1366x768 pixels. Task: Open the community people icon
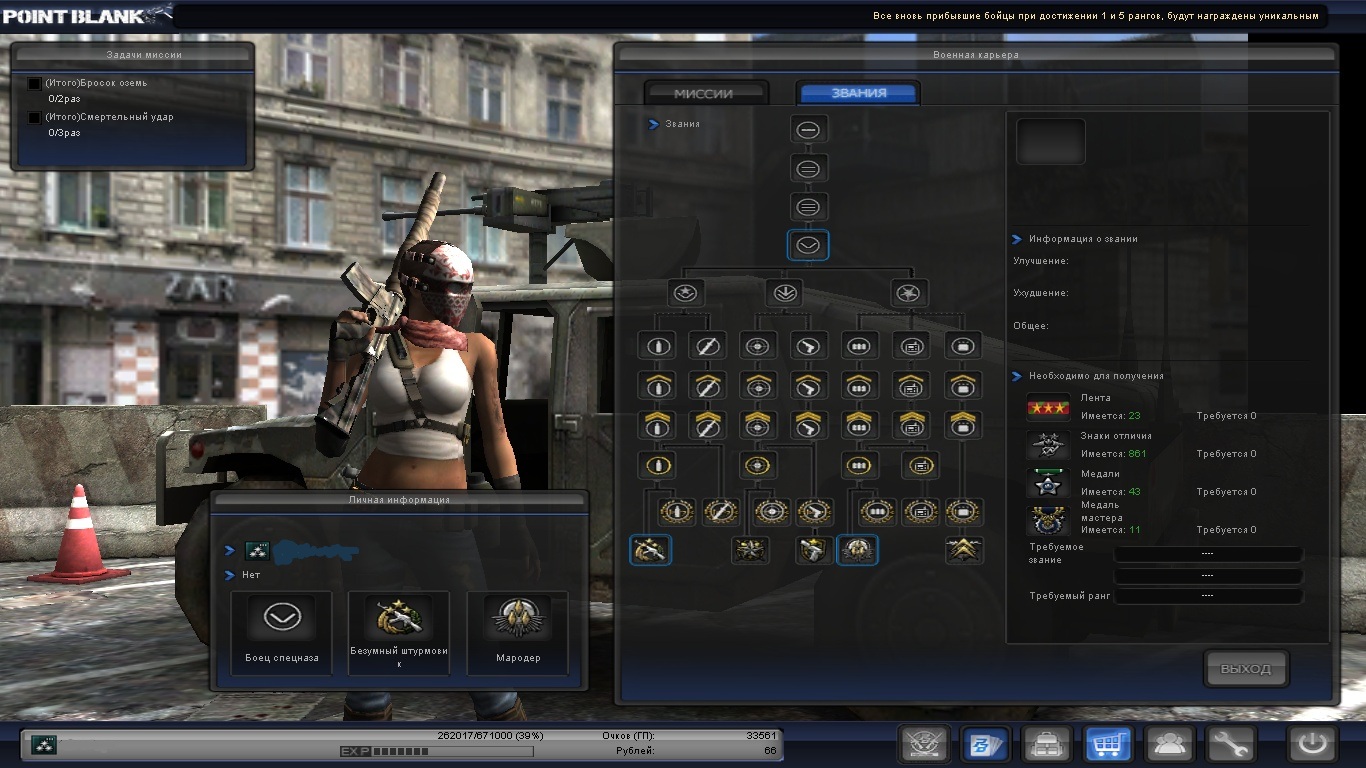pyautogui.click(x=1169, y=744)
